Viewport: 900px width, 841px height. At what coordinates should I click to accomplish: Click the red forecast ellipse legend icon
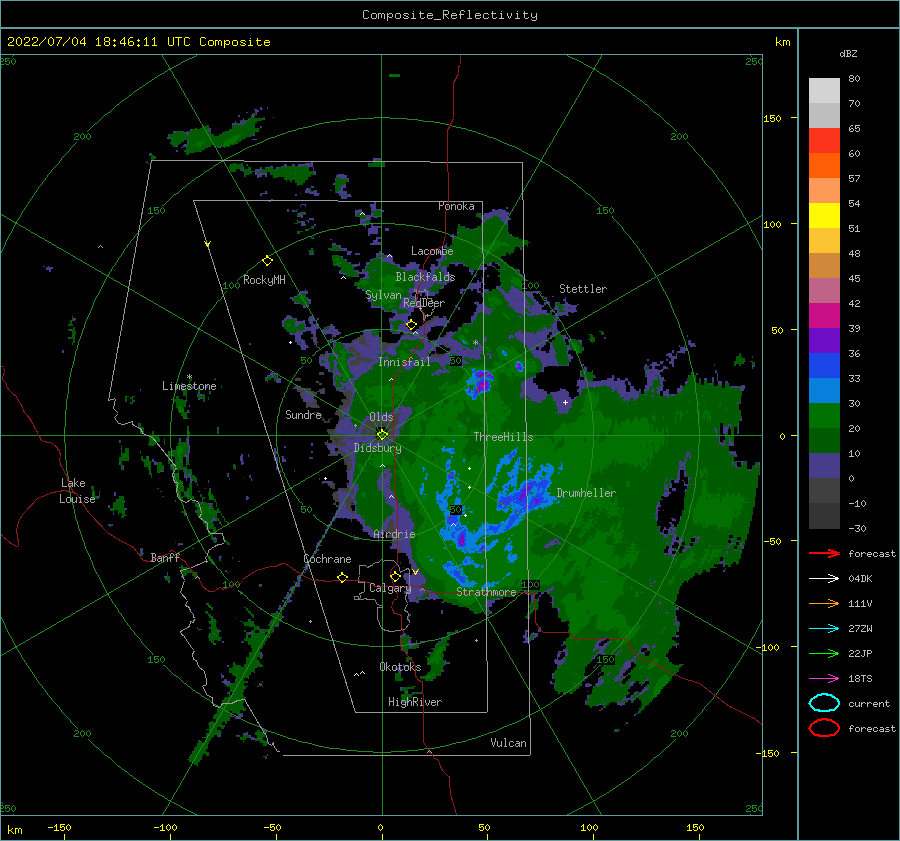[x=824, y=728]
